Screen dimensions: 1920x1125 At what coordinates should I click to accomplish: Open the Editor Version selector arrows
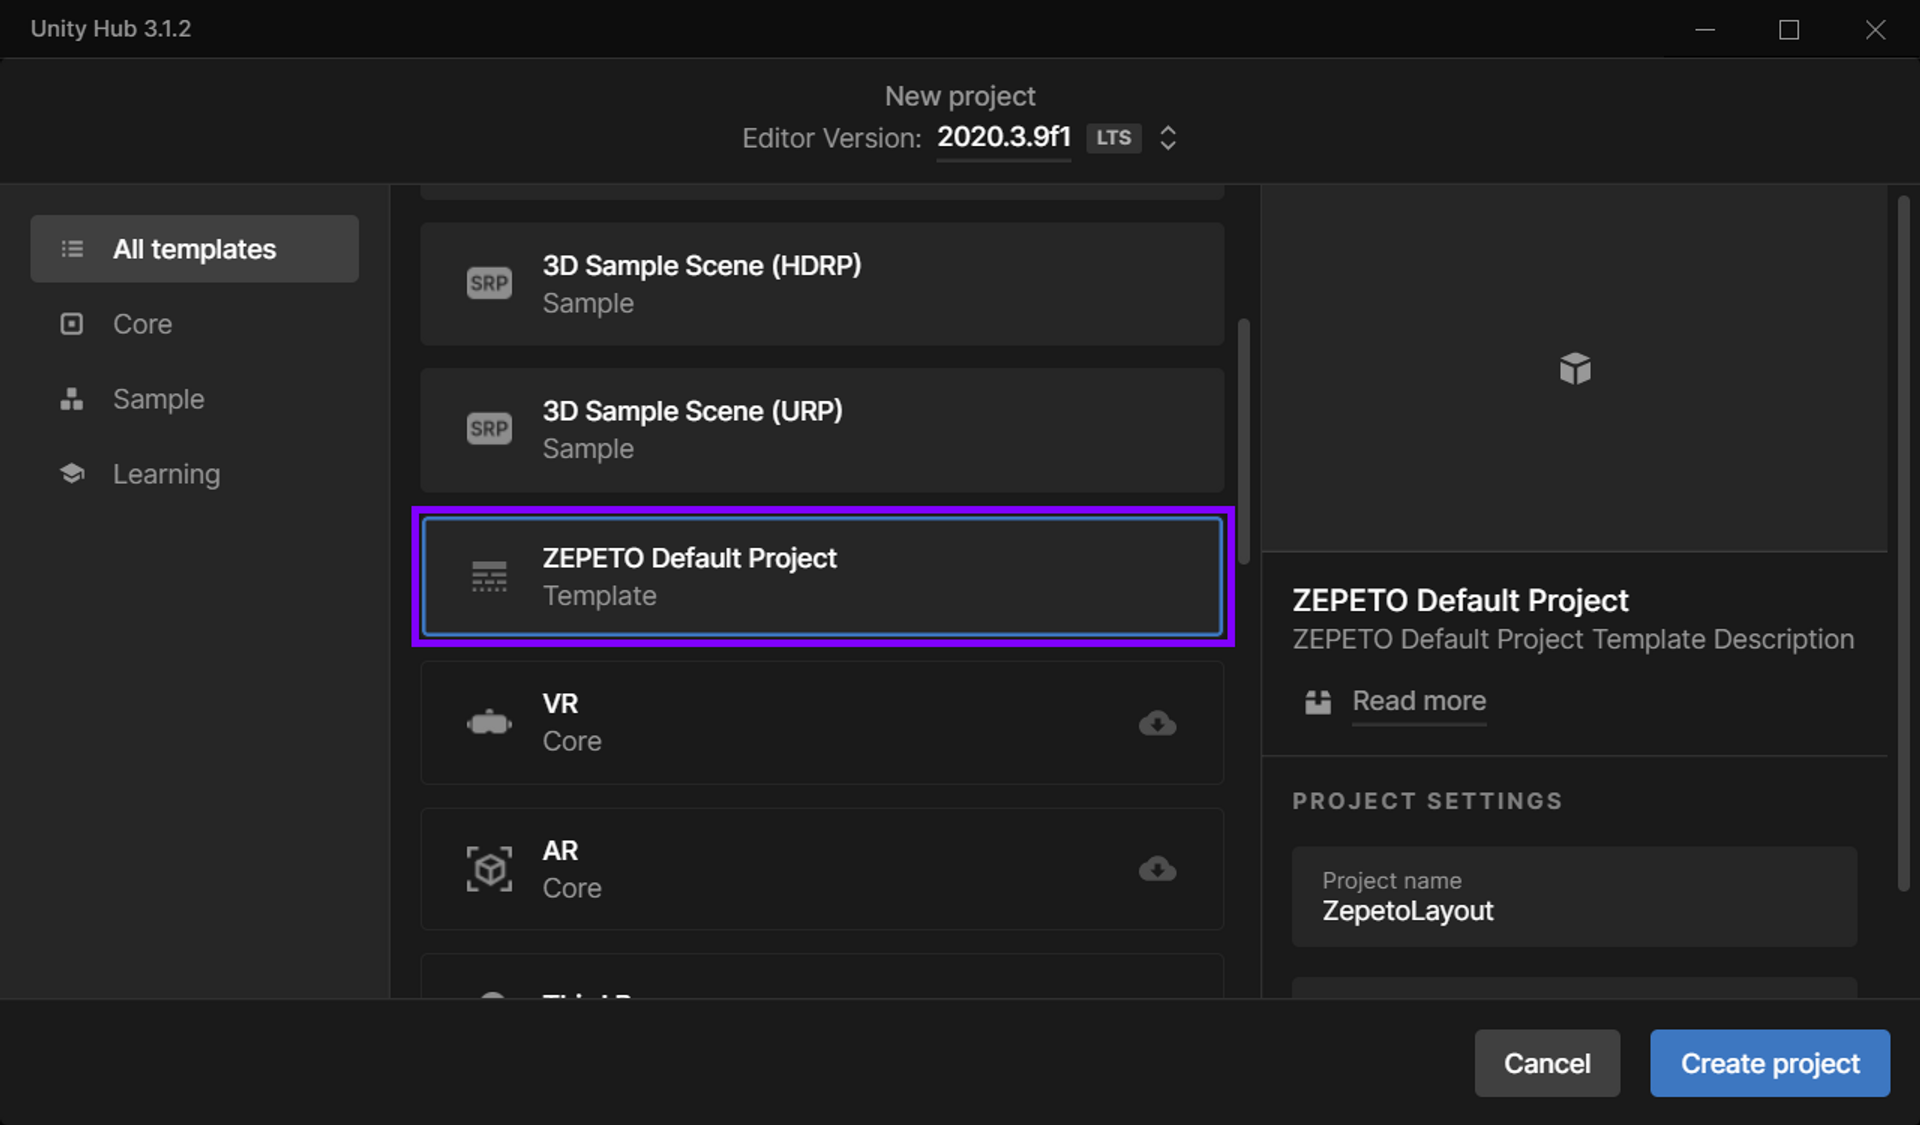click(x=1168, y=138)
